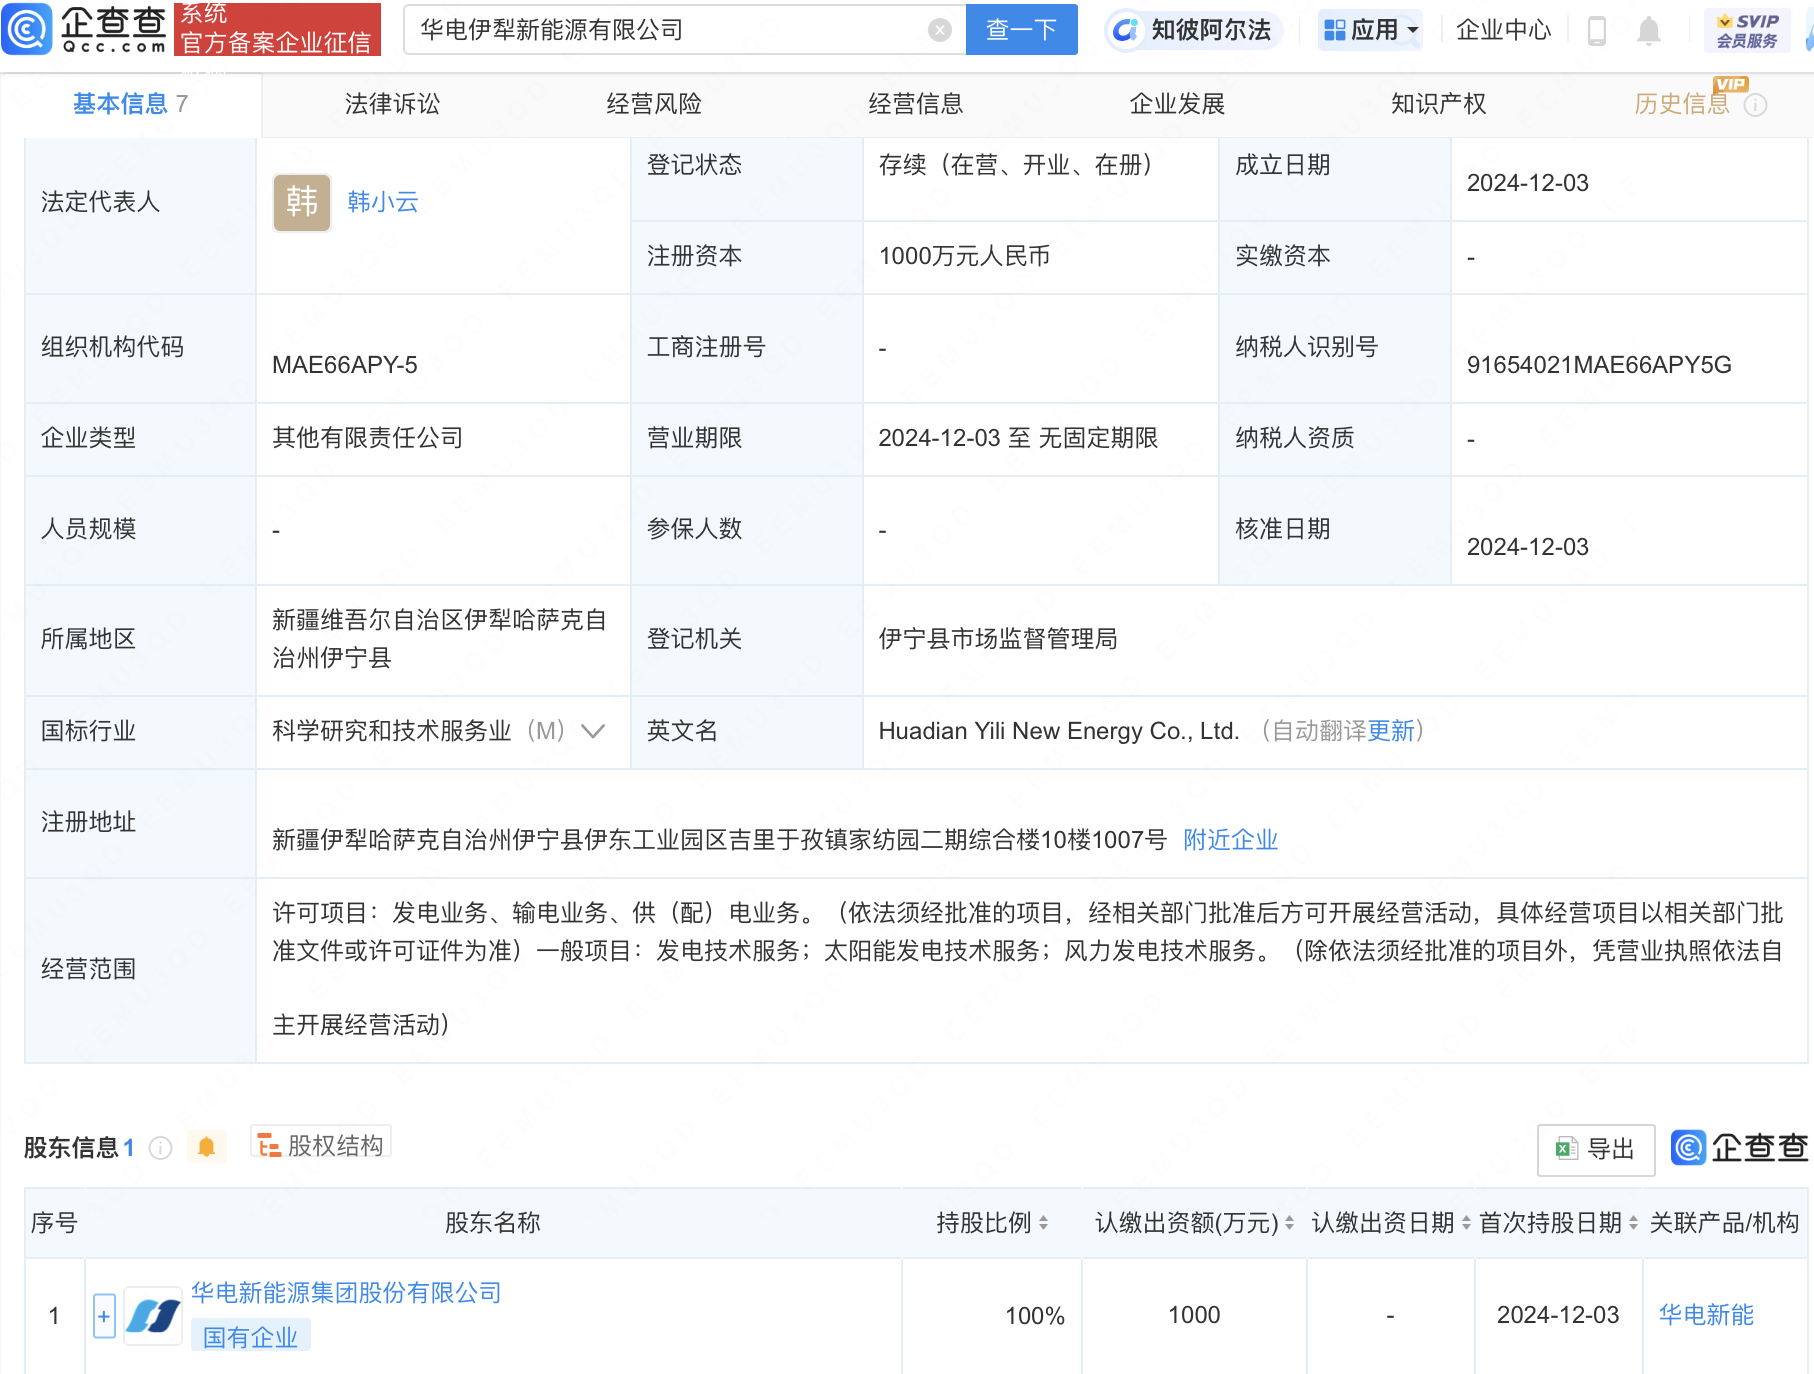Image resolution: width=1814 pixels, height=1374 pixels.
Task: Click the 查一下 search button
Action: coord(1021,29)
